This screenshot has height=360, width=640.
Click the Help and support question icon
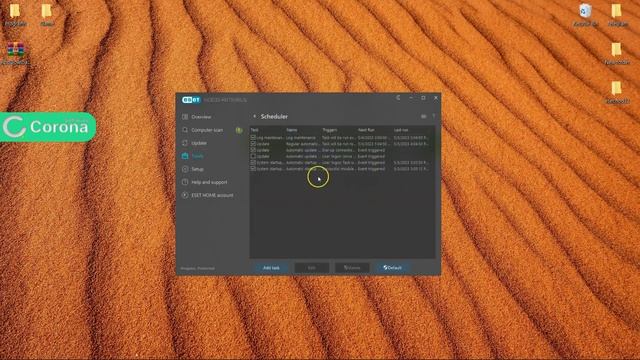coord(185,182)
